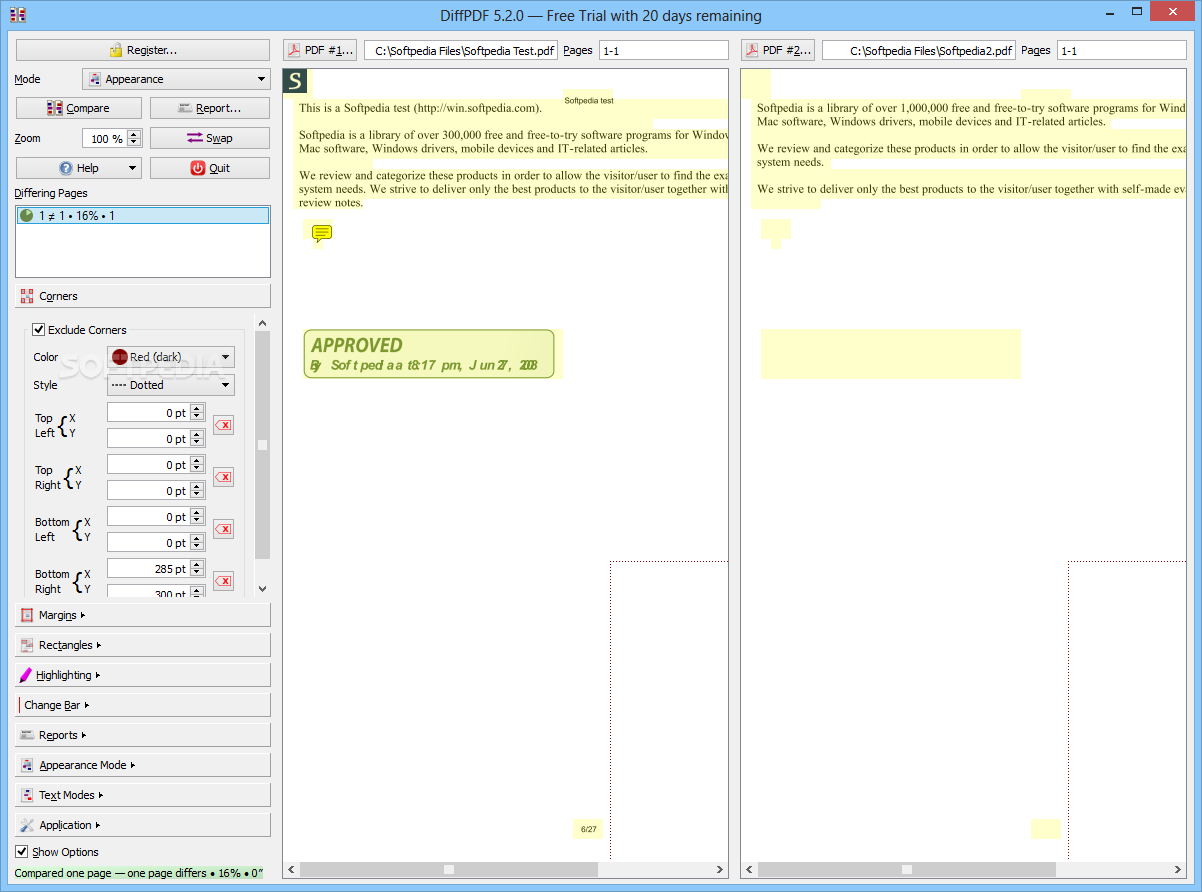Click the options panel scroll up arrow
Screen dimensions: 1202x892
click(263, 323)
